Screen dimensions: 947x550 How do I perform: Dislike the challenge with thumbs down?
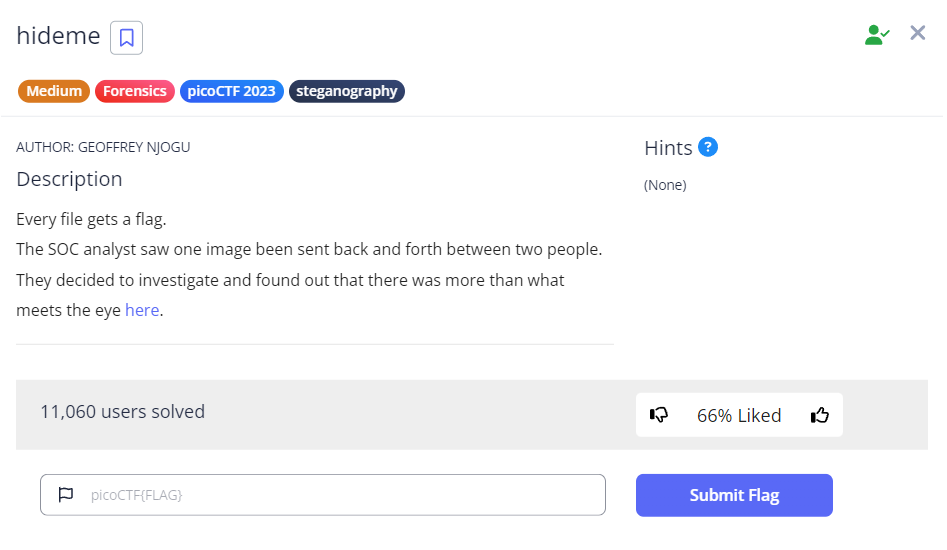(x=659, y=415)
